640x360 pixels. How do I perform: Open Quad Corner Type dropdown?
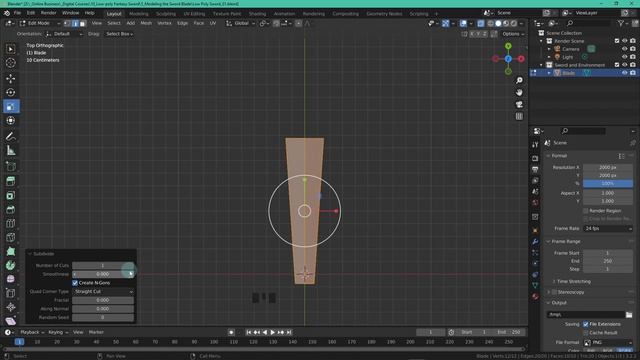coord(103,291)
